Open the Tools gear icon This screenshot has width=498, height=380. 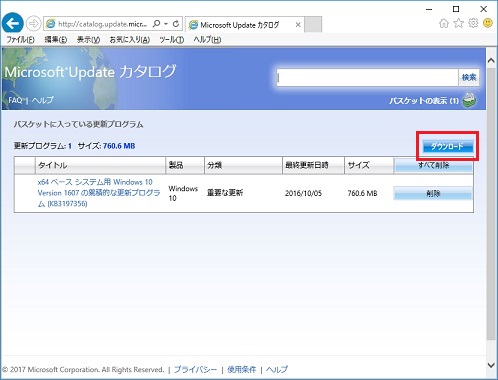(x=473, y=23)
